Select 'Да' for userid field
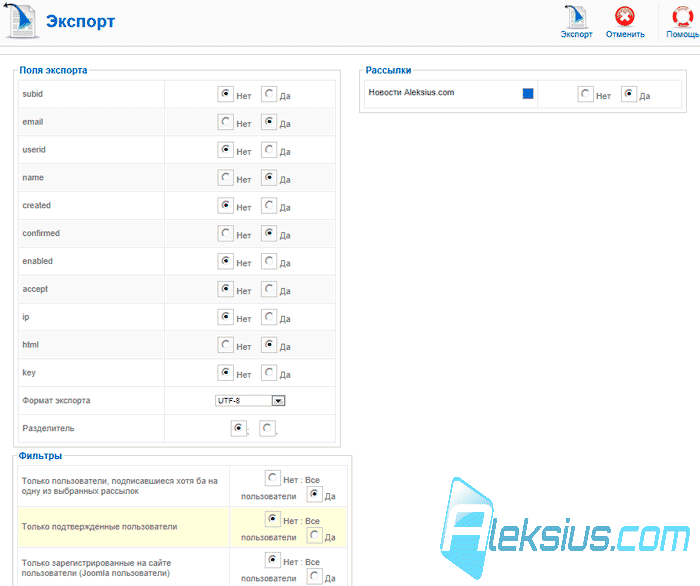700x586 pixels. click(x=269, y=150)
